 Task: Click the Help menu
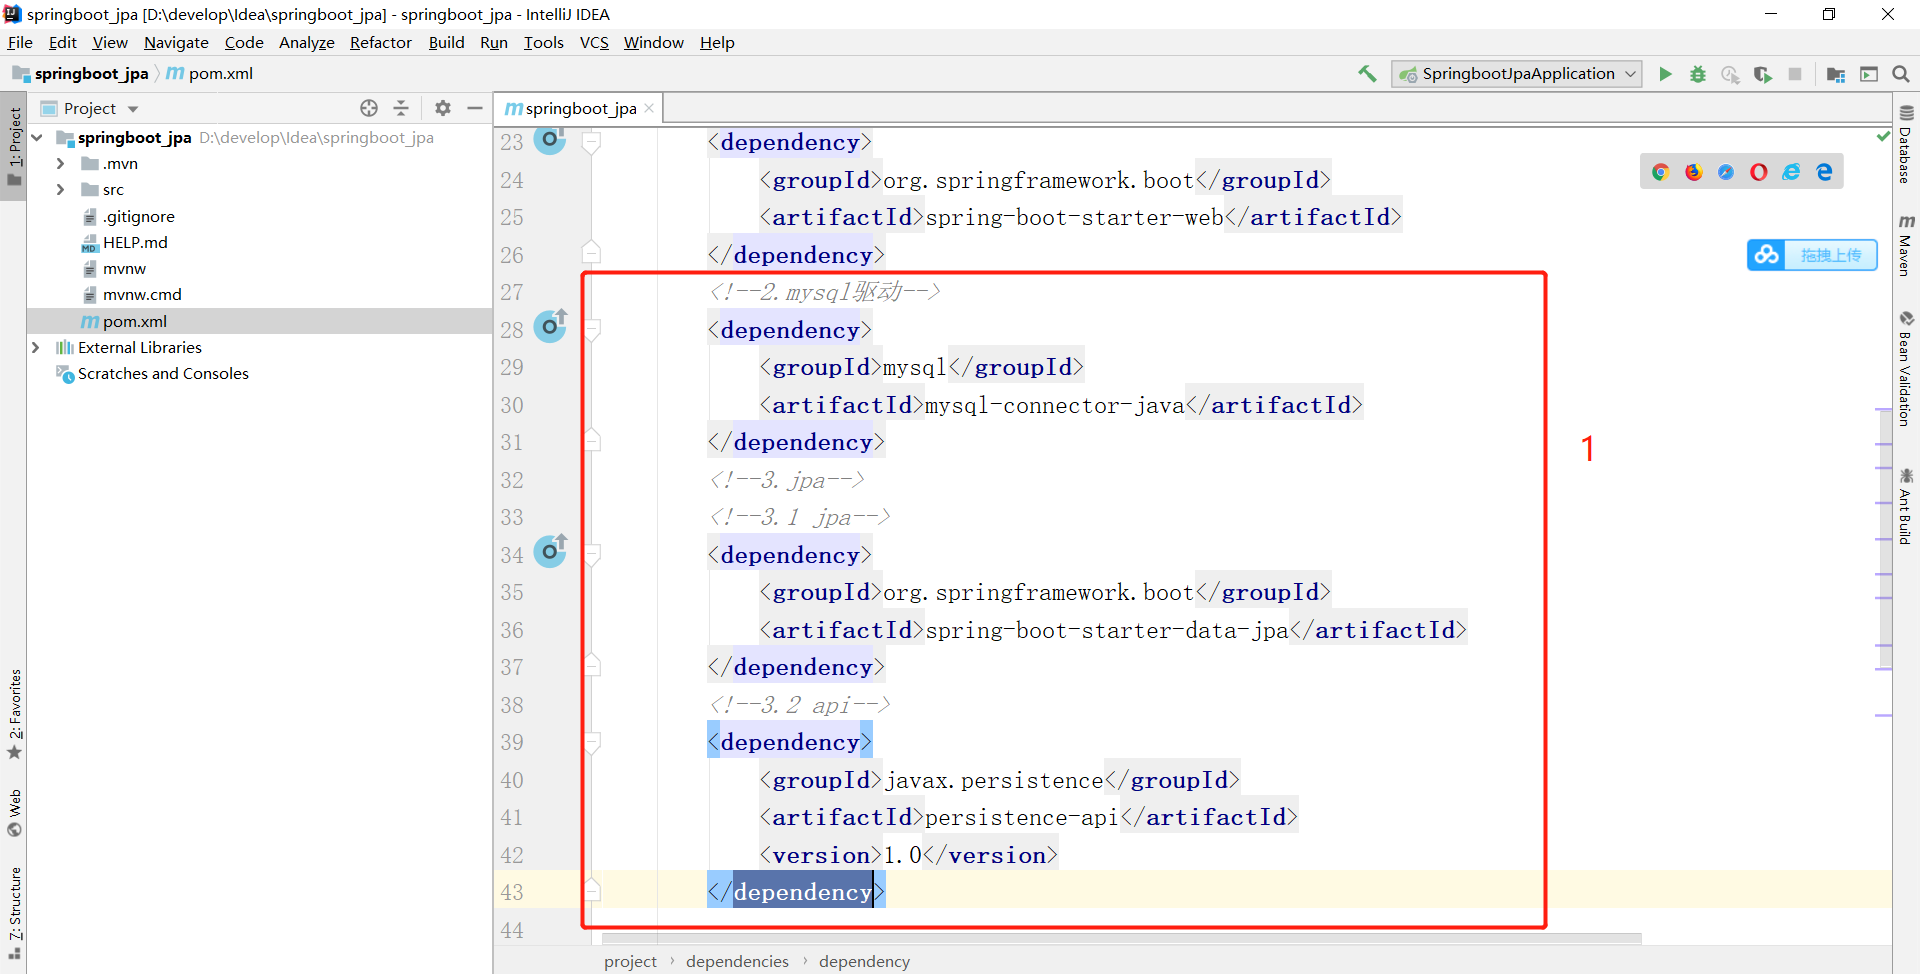coord(717,42)
